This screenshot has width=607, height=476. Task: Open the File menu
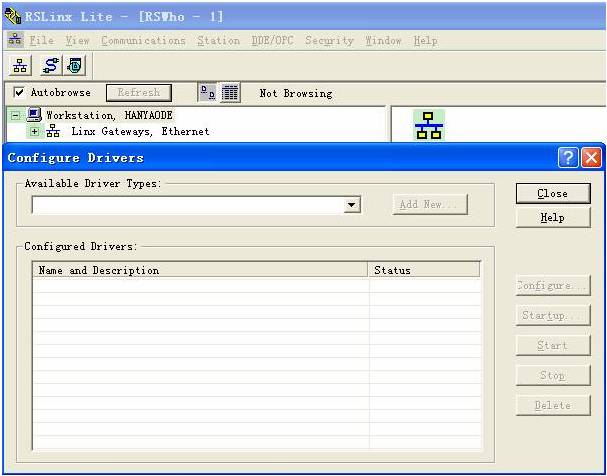coord(41,40)
